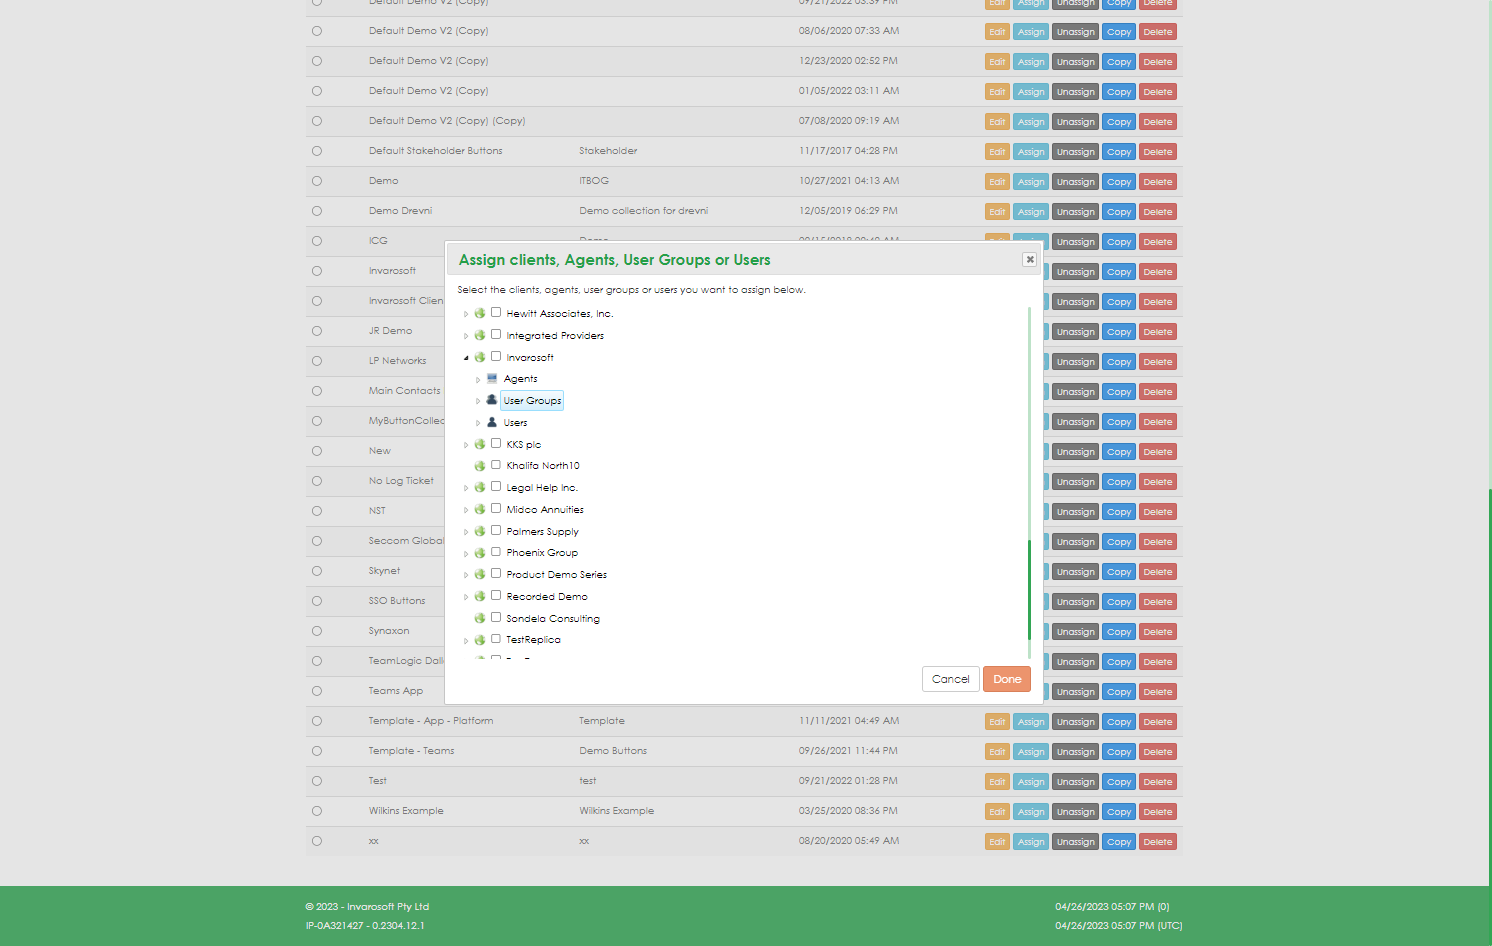
Task: Enable the Invarosoft checkbox in the tree
Action: [x=496, y=356]
